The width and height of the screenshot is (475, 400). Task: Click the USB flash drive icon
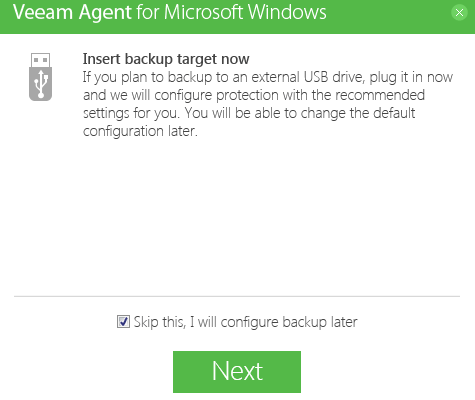pos(41,77)
